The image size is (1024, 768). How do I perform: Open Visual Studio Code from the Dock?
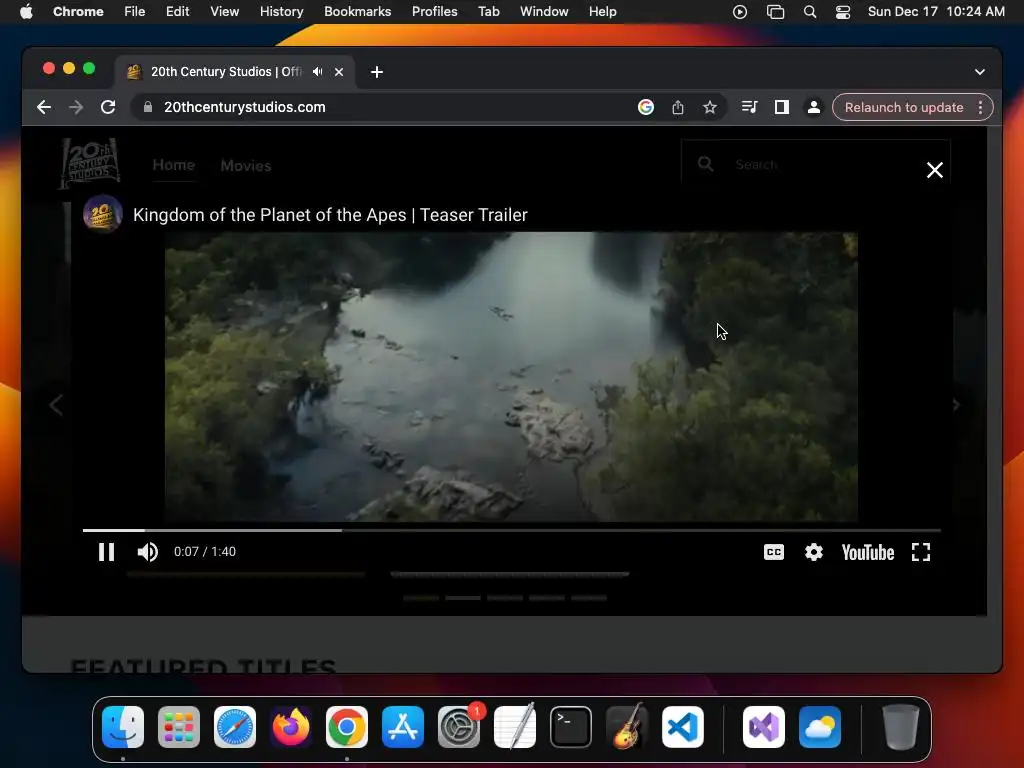point(683,727)
